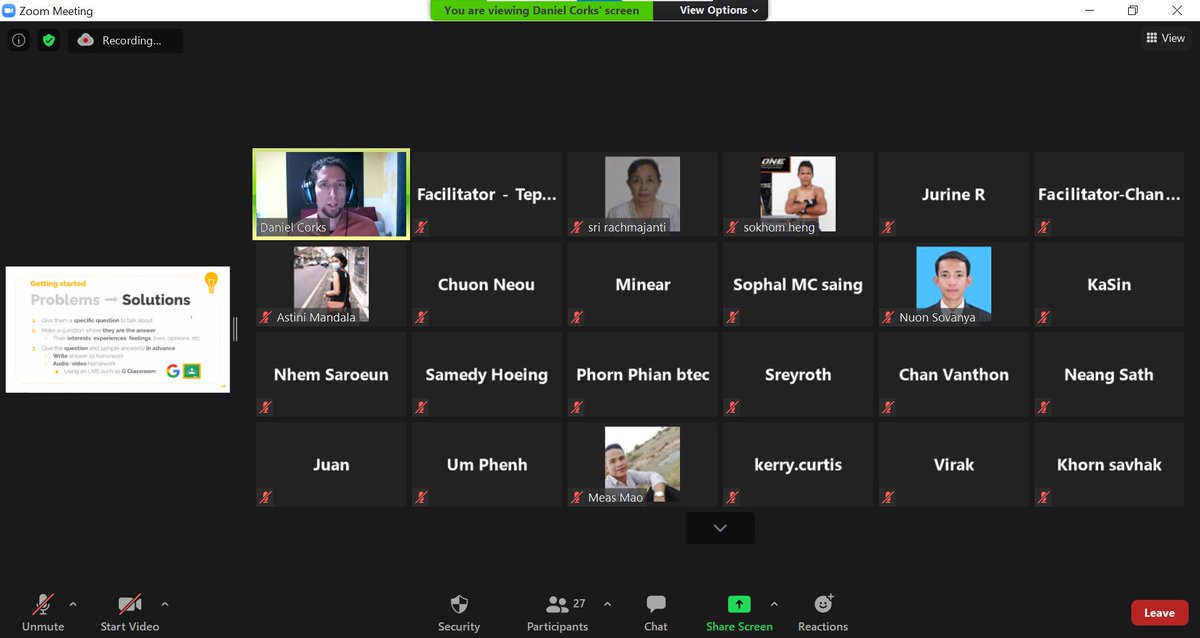
Task: Click the Jurine R participant name
Action: point(954,195)
